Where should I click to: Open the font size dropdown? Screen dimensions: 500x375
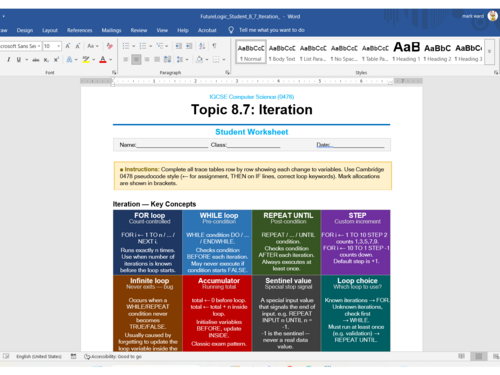click(x=59, y=46)
